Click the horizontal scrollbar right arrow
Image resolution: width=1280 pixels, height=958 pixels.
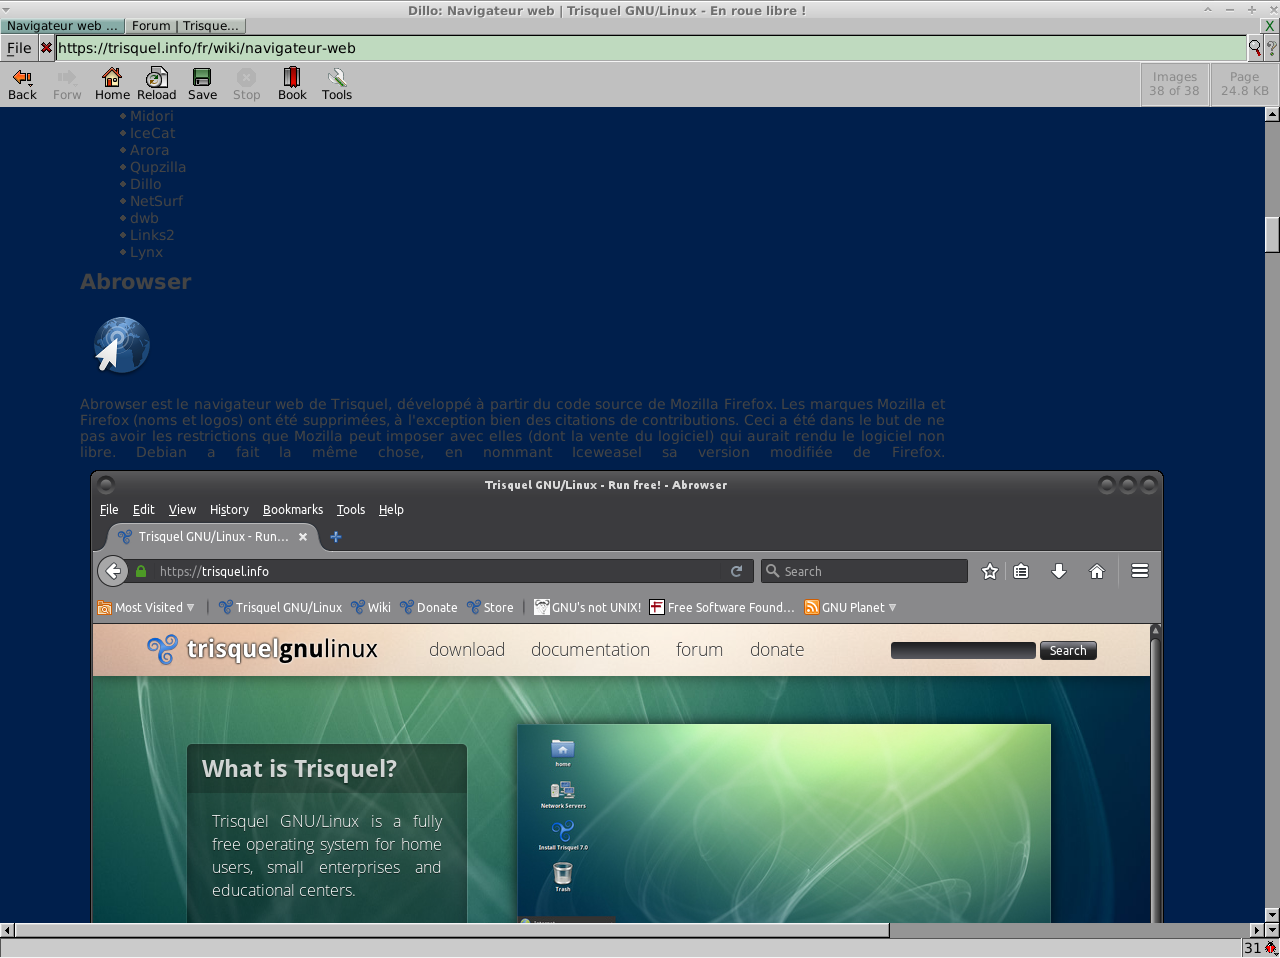[x=1258, y=930]
